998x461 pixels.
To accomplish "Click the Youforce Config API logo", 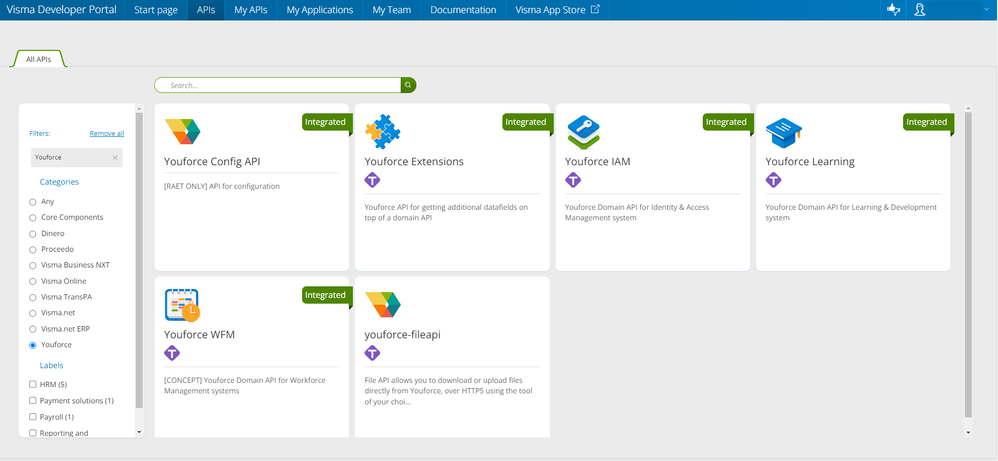I will coord(182,131).
